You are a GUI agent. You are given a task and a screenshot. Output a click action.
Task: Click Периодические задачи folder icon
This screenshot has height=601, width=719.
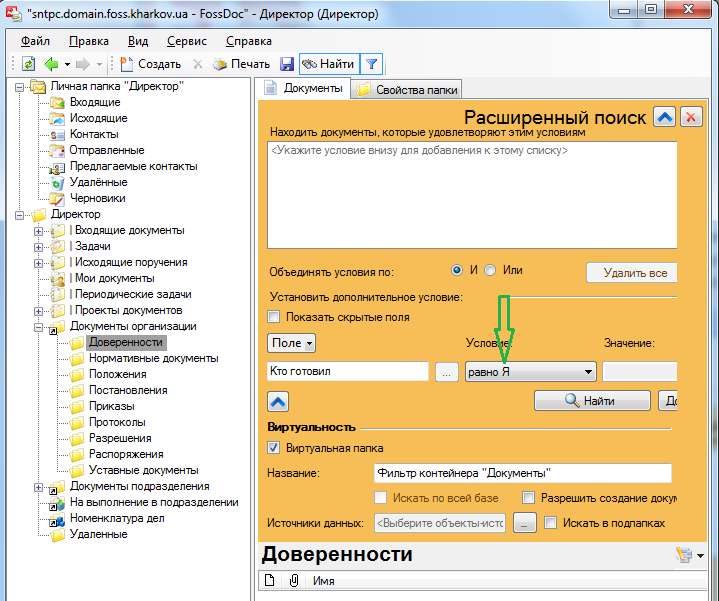click(58, 295)
